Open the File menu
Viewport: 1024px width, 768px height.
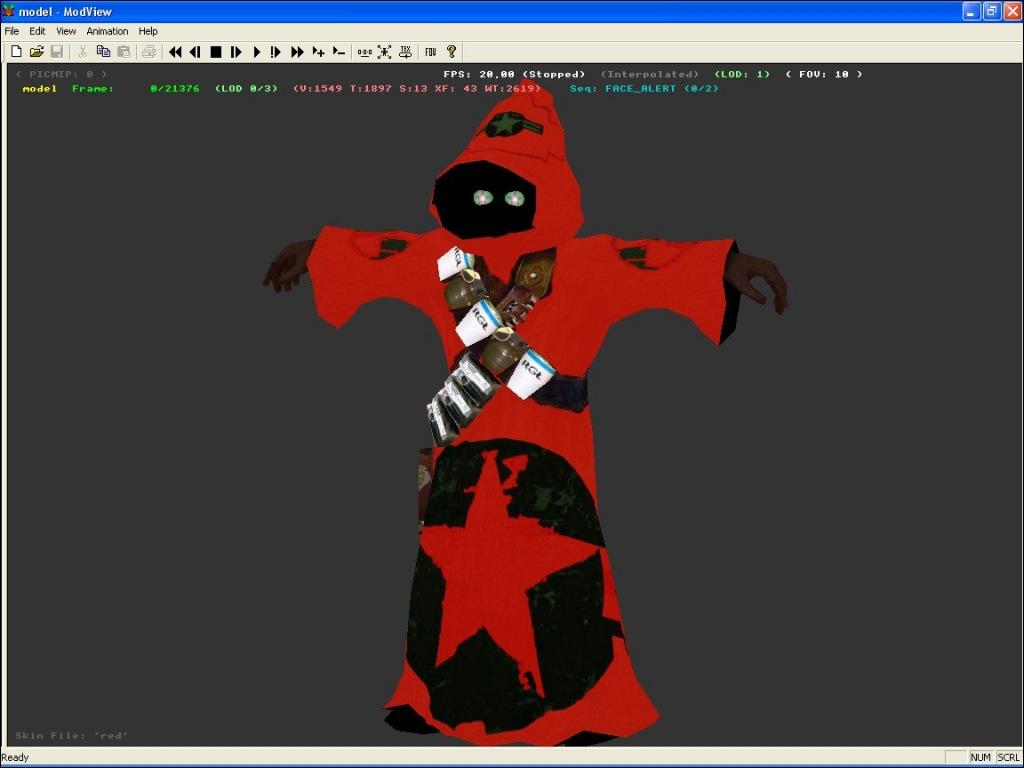pos(12,31)
